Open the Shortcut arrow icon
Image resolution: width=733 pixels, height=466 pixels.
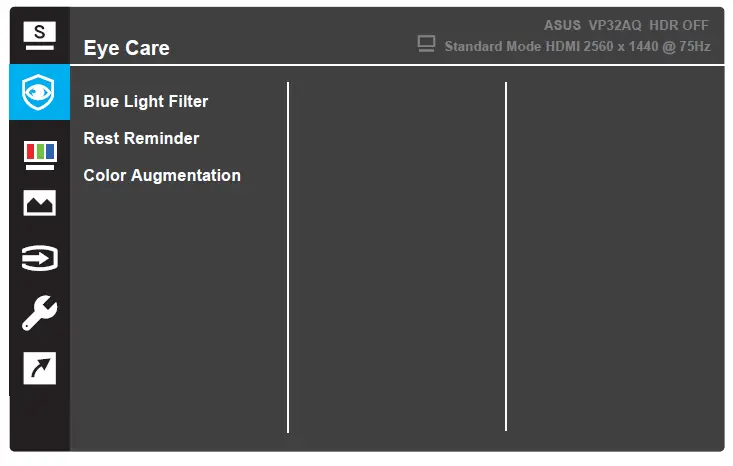tap(39, 368)
